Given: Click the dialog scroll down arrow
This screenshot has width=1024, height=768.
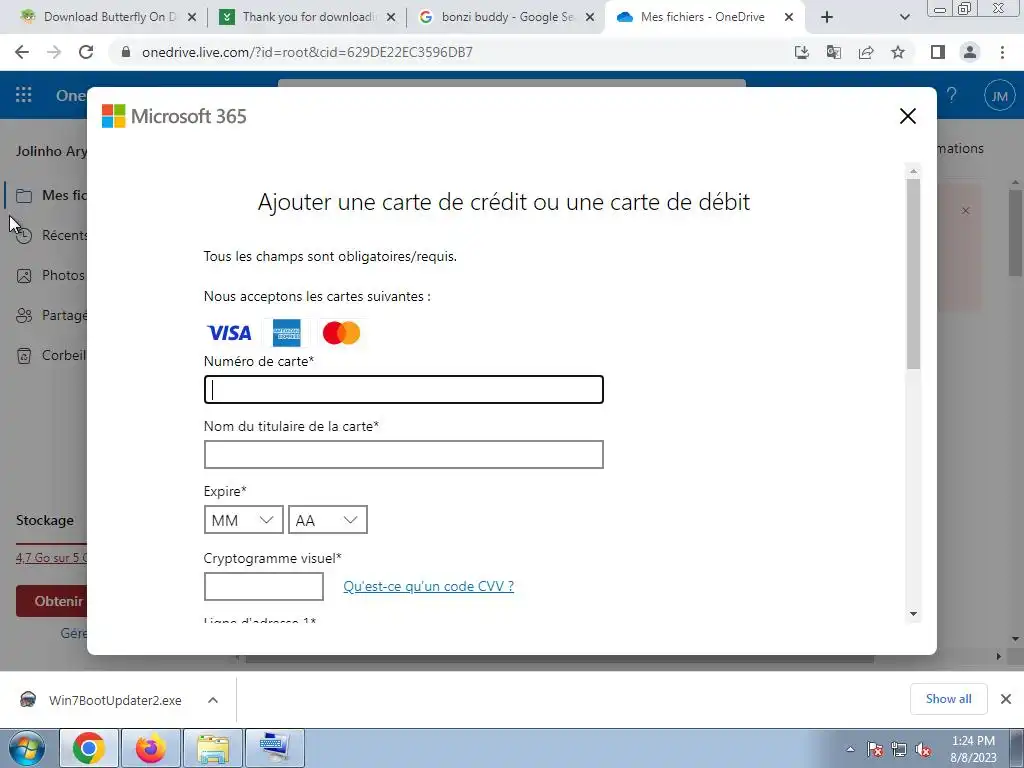Looking at the screenshot, I should (x=913, y=614).
